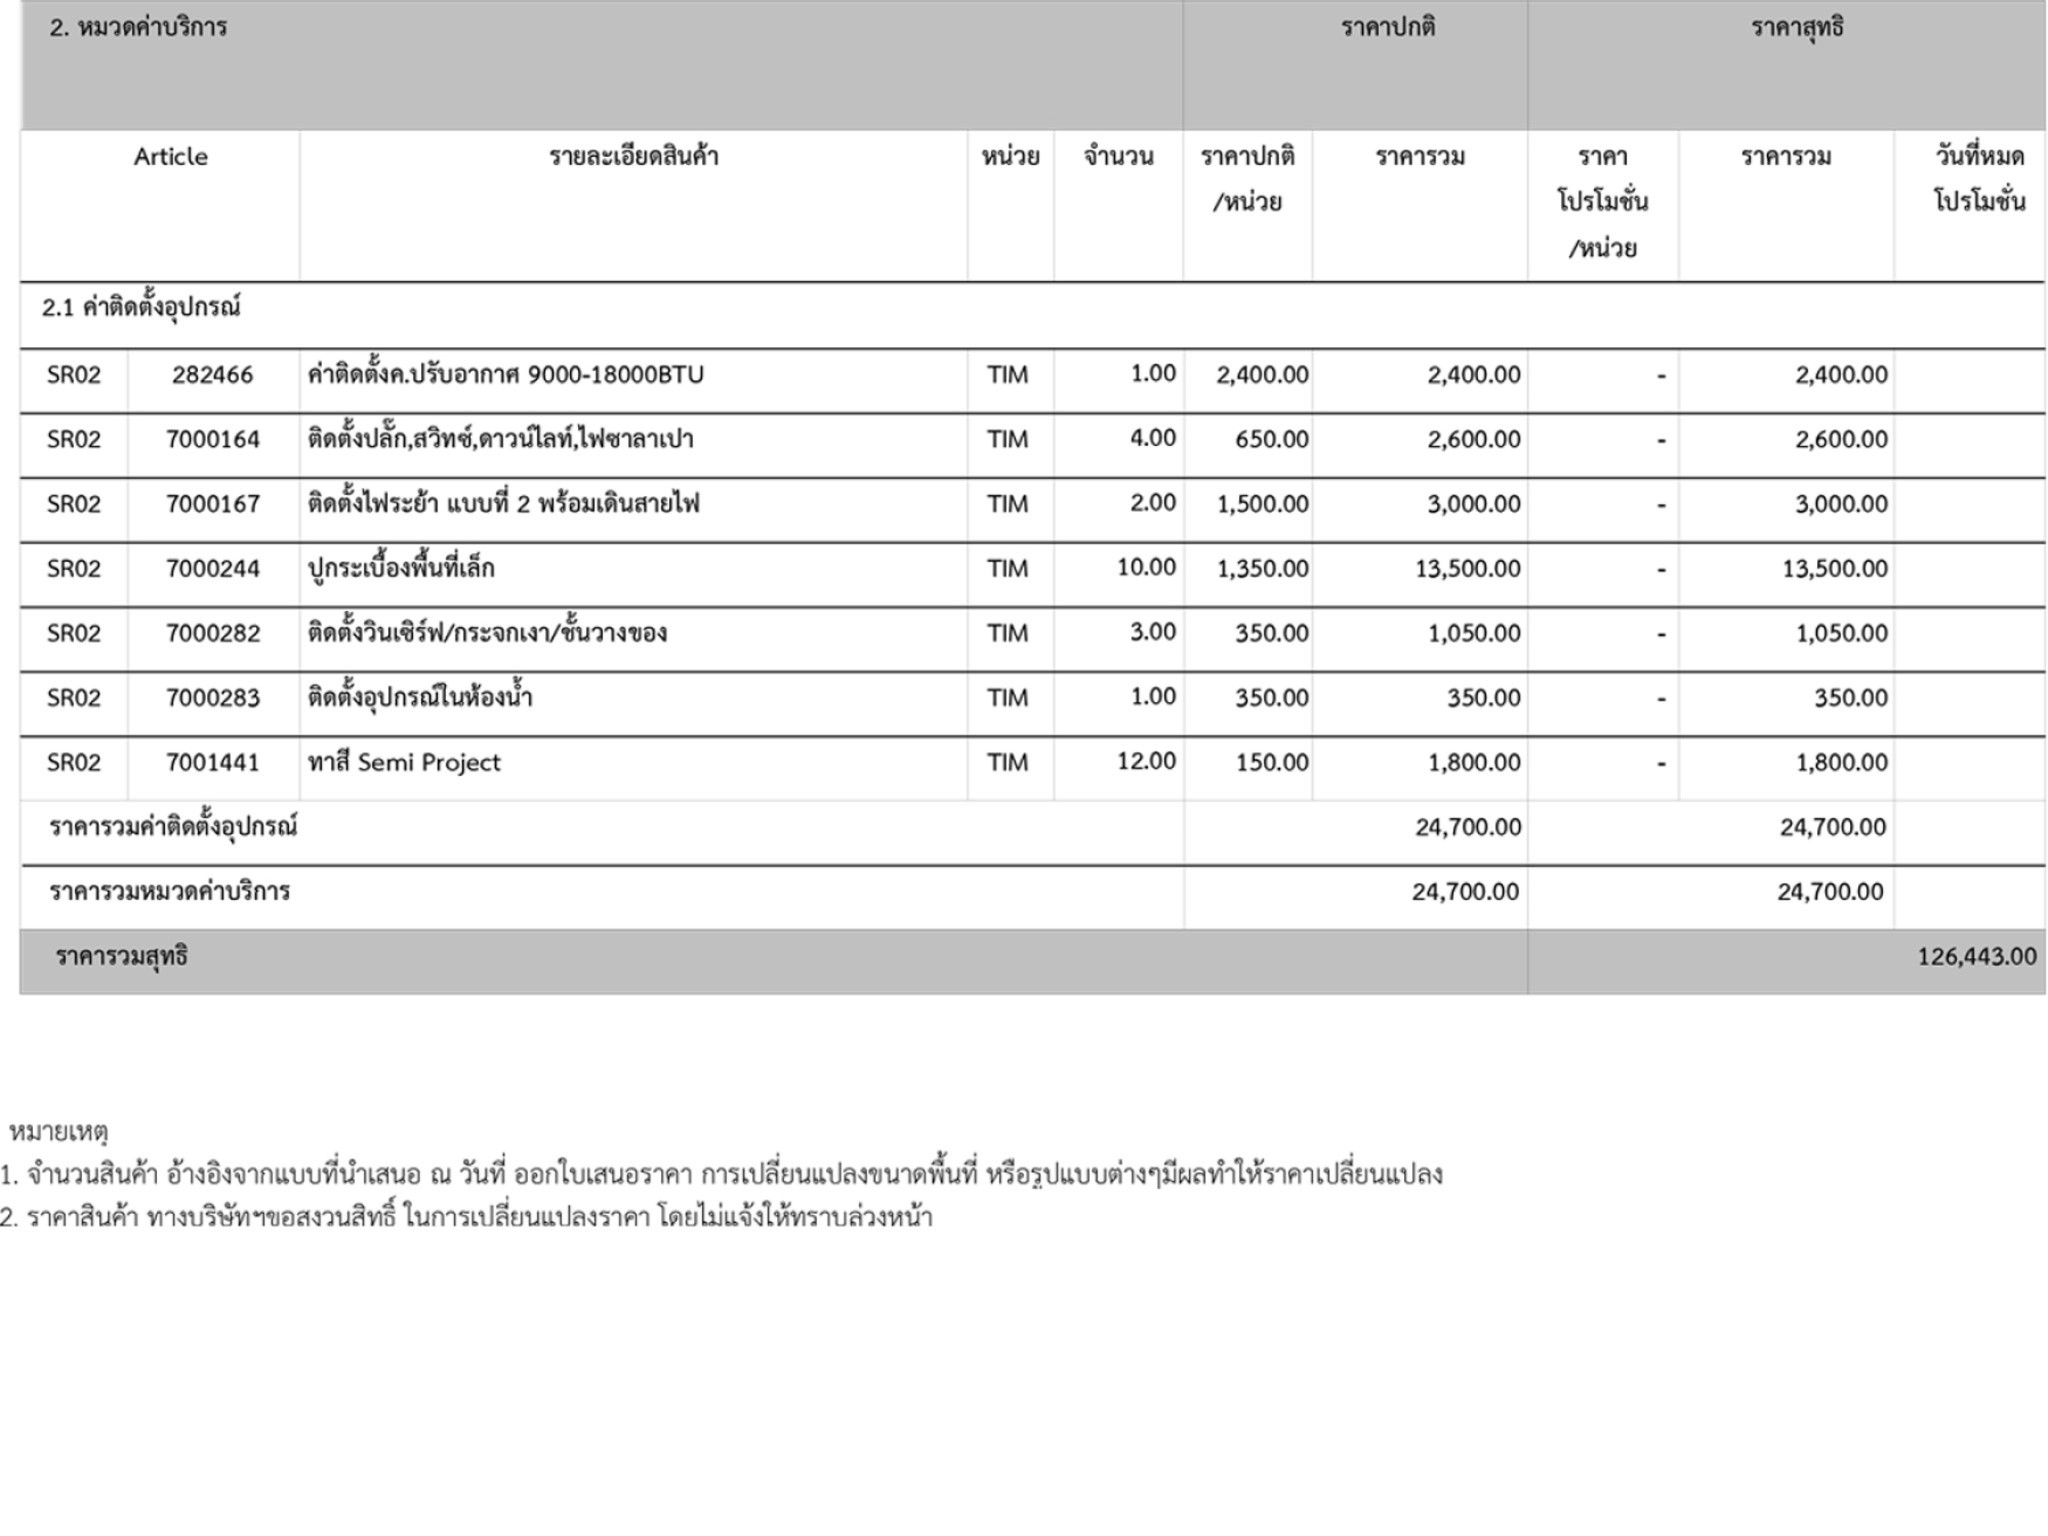Click article number 7000164

click(212, 440)
